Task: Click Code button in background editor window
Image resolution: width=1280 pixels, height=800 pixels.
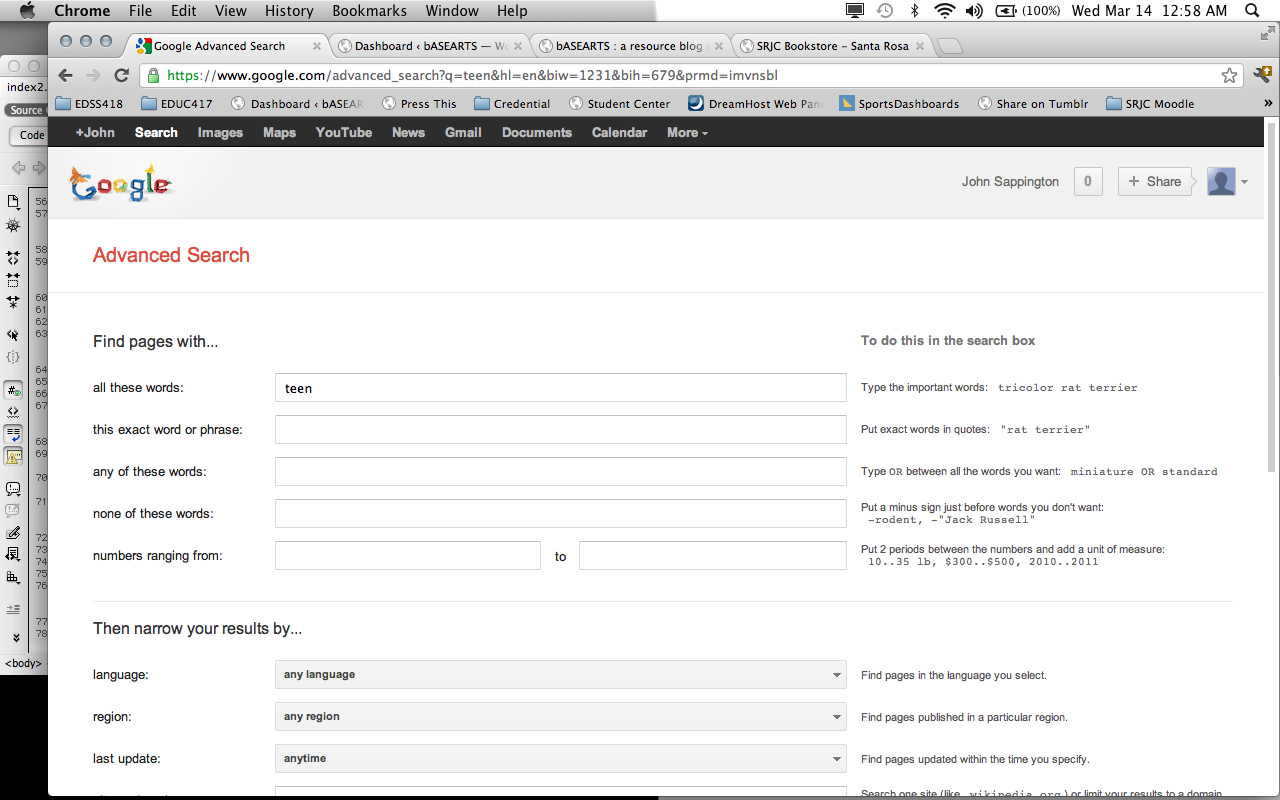Action: click(31, 136)
